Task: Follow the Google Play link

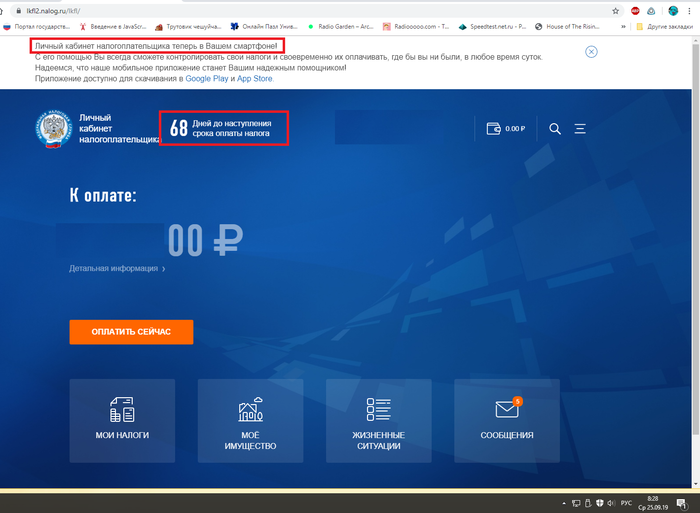Action: [207, 79]
